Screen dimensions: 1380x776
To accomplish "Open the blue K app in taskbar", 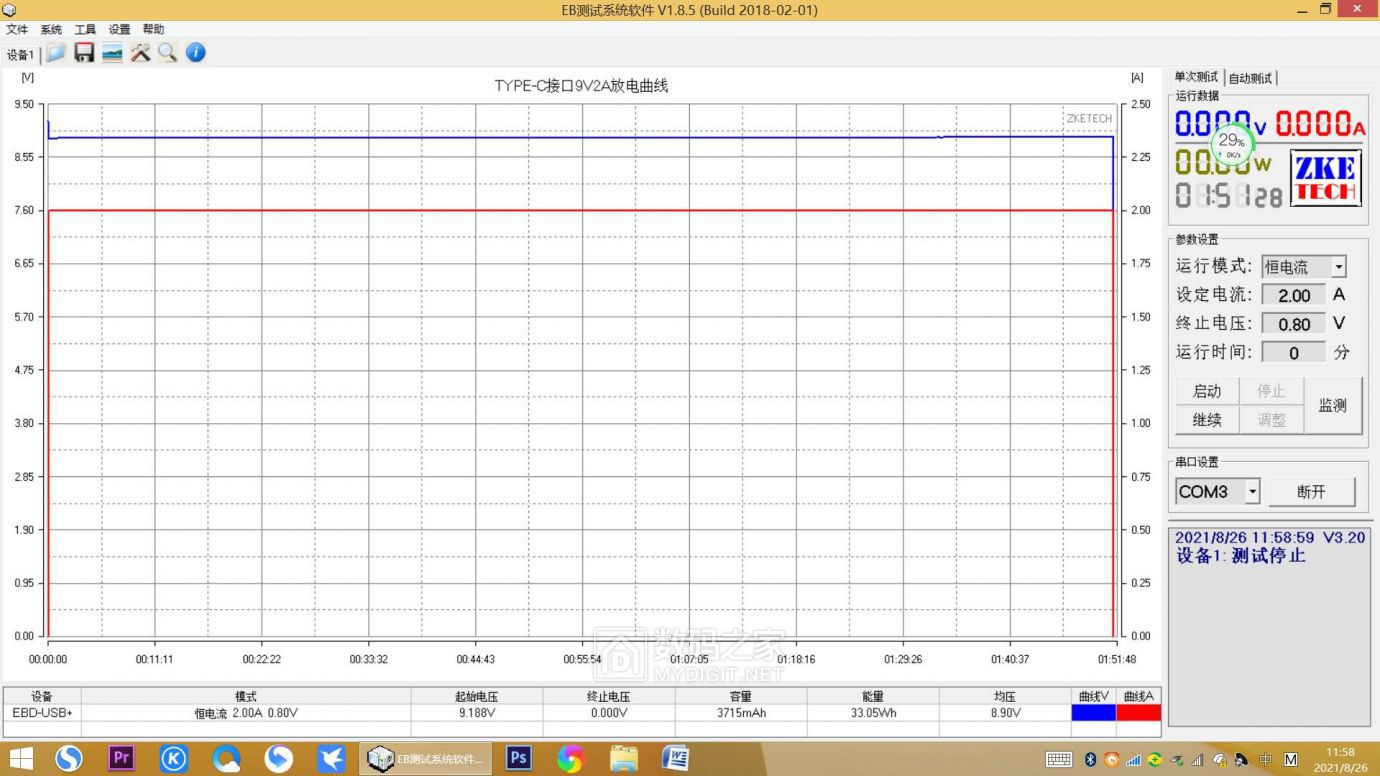I will pyautogui.click(x=174, y=759).
